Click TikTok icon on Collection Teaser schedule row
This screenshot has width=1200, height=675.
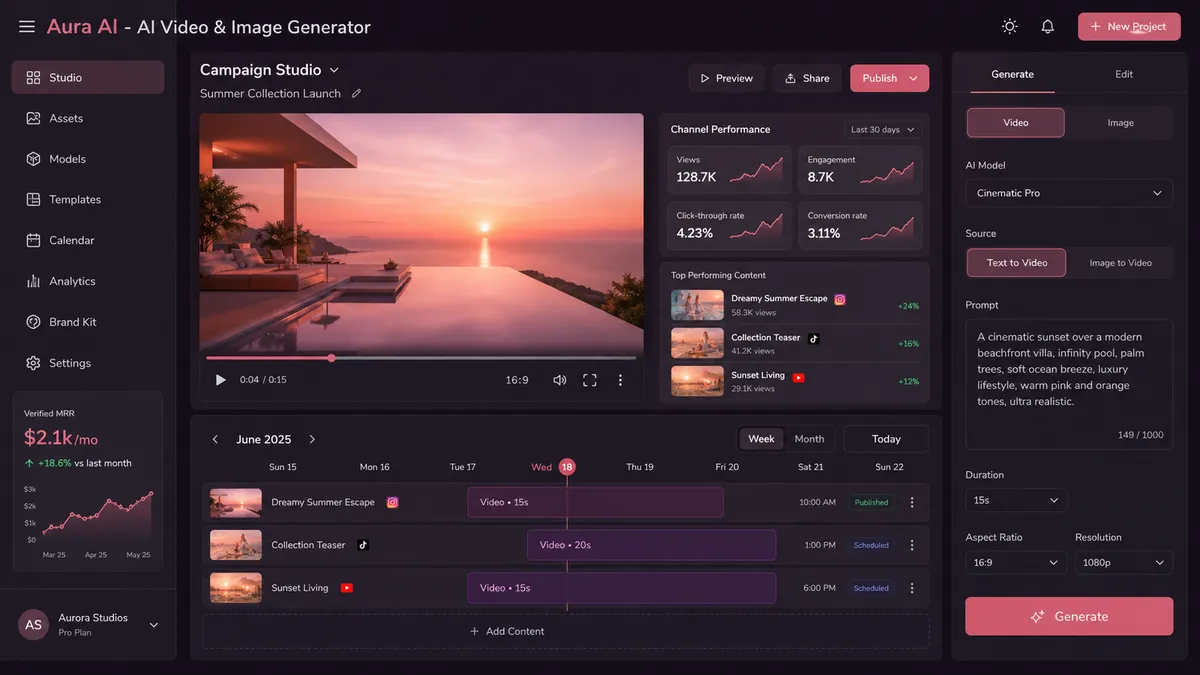click(363, 545)
